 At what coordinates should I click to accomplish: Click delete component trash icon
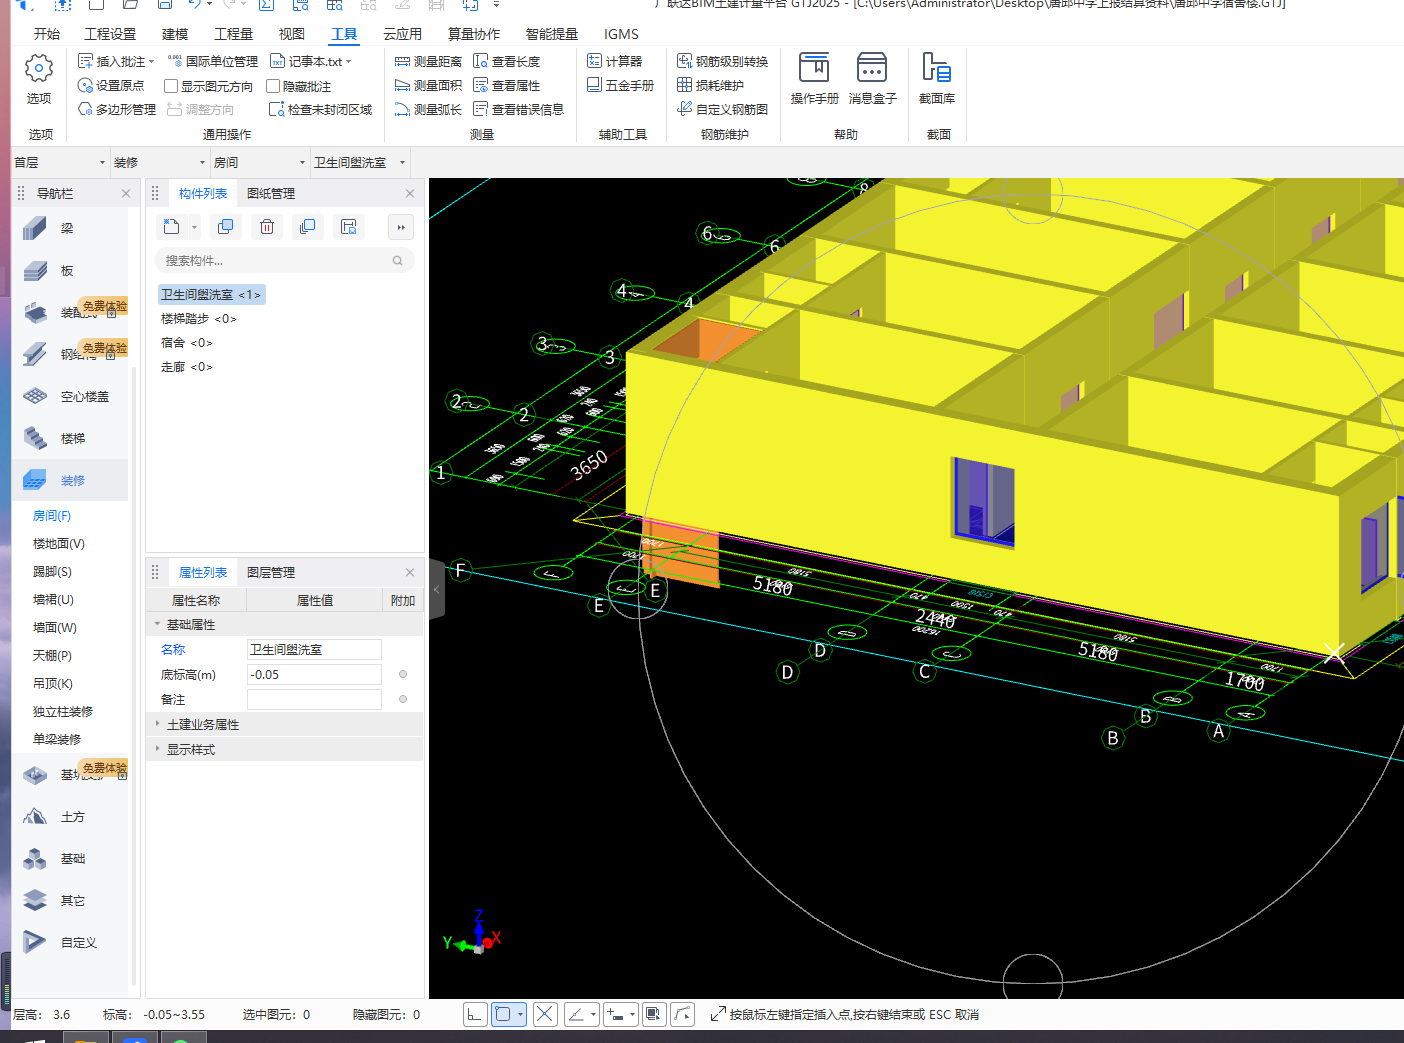(267, 227)
